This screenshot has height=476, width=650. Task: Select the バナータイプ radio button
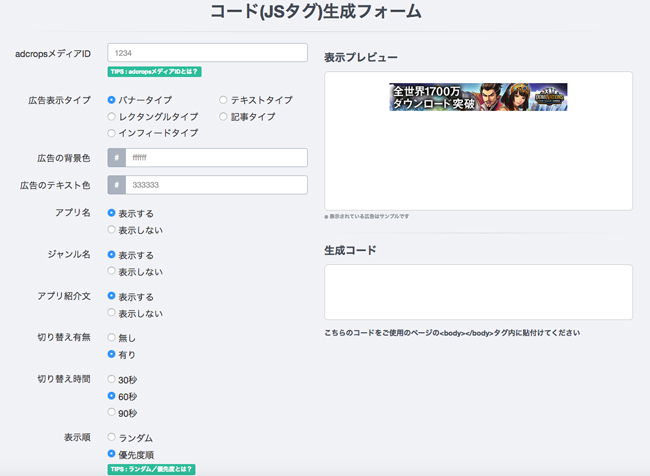(x=111, y=100)
